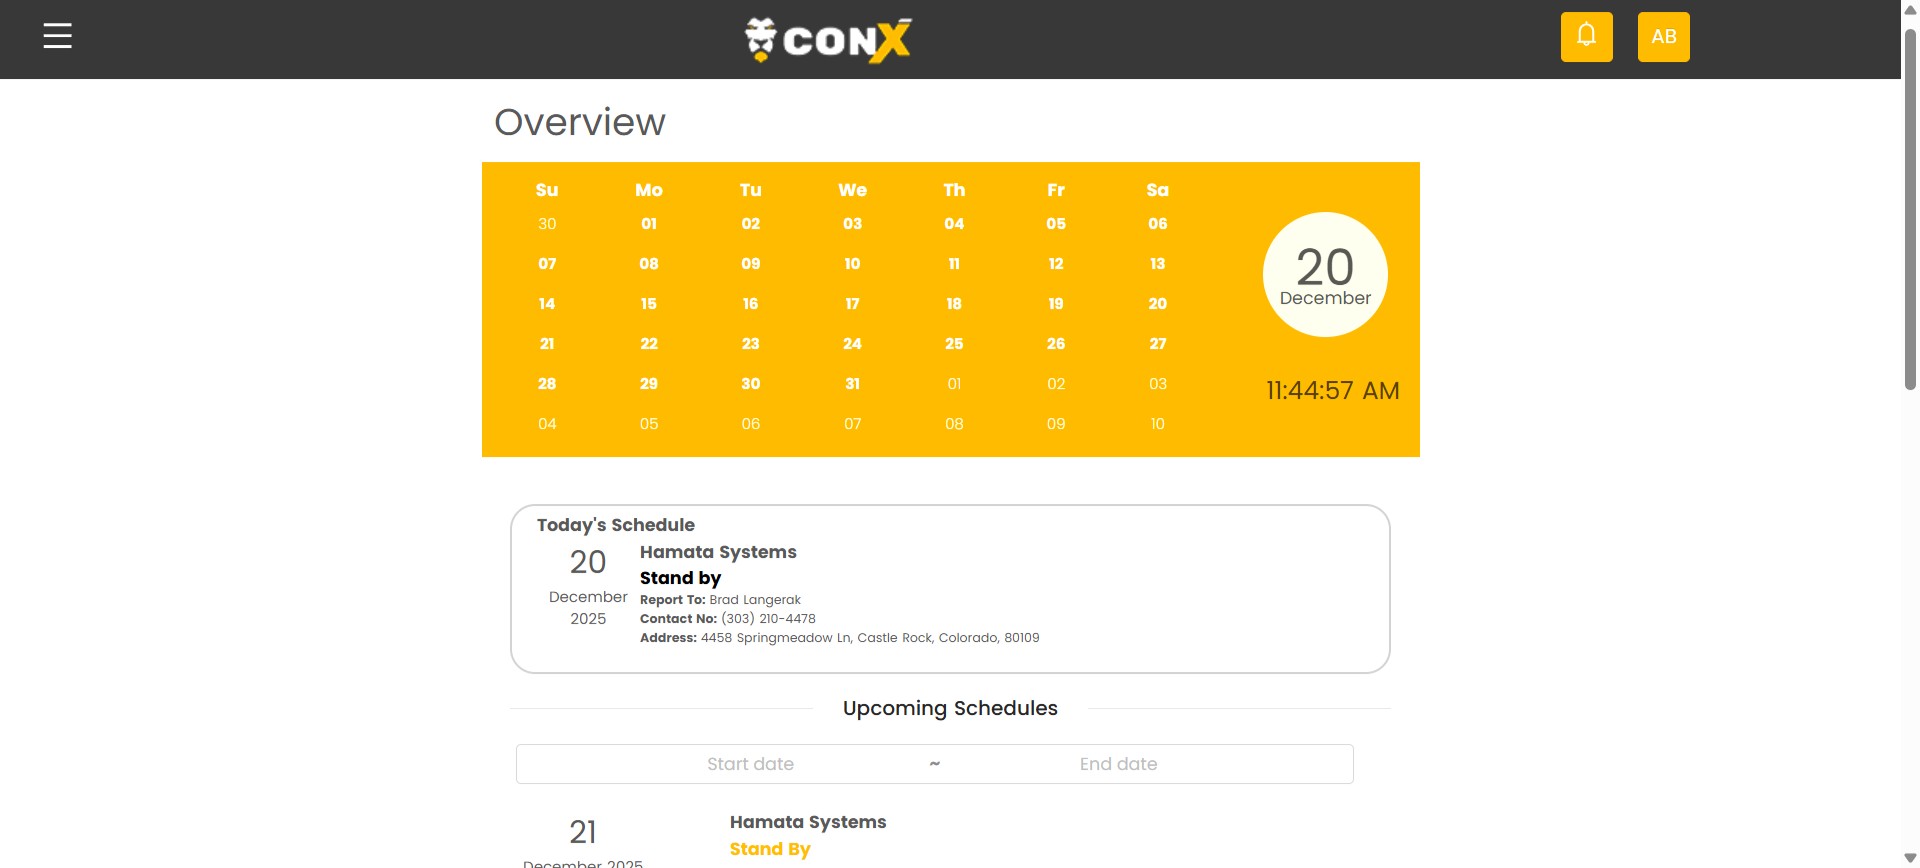Click the Stand By upcoming schedule
1920x868 pixels.
coord(770,849)
